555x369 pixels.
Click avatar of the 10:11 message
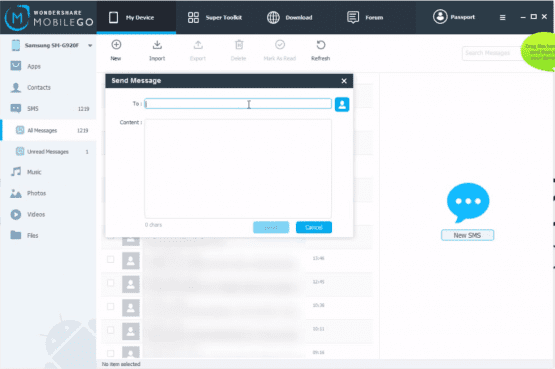coord(131,331)
